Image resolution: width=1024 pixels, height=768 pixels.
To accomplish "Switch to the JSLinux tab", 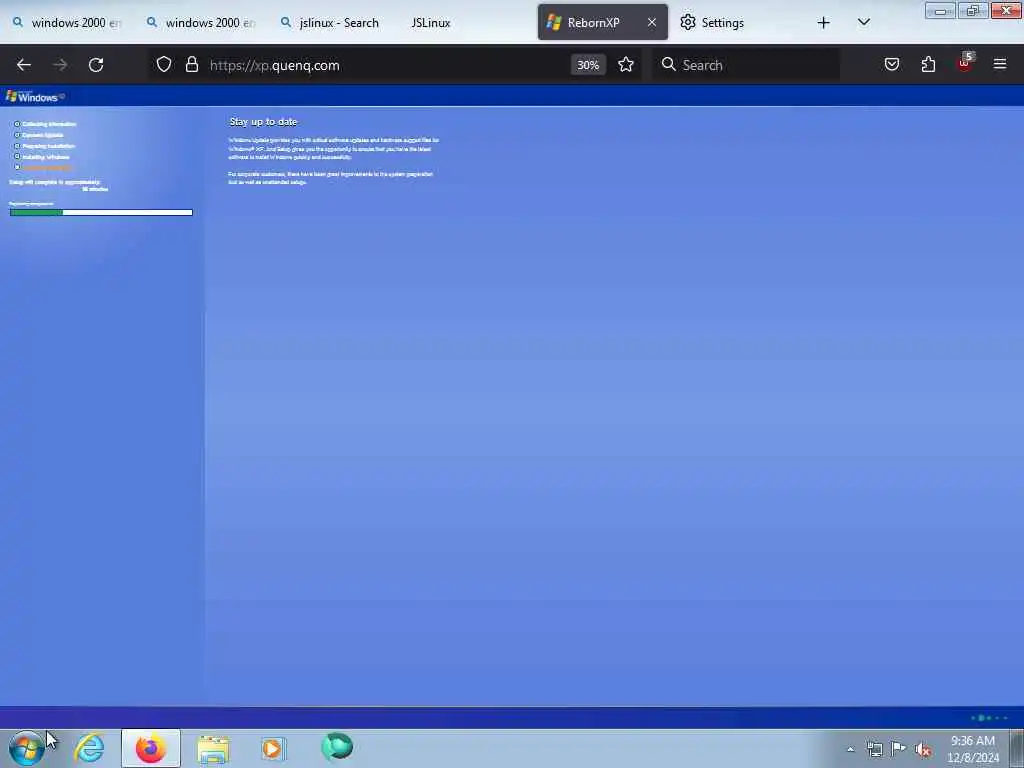I will pos(431,23).
